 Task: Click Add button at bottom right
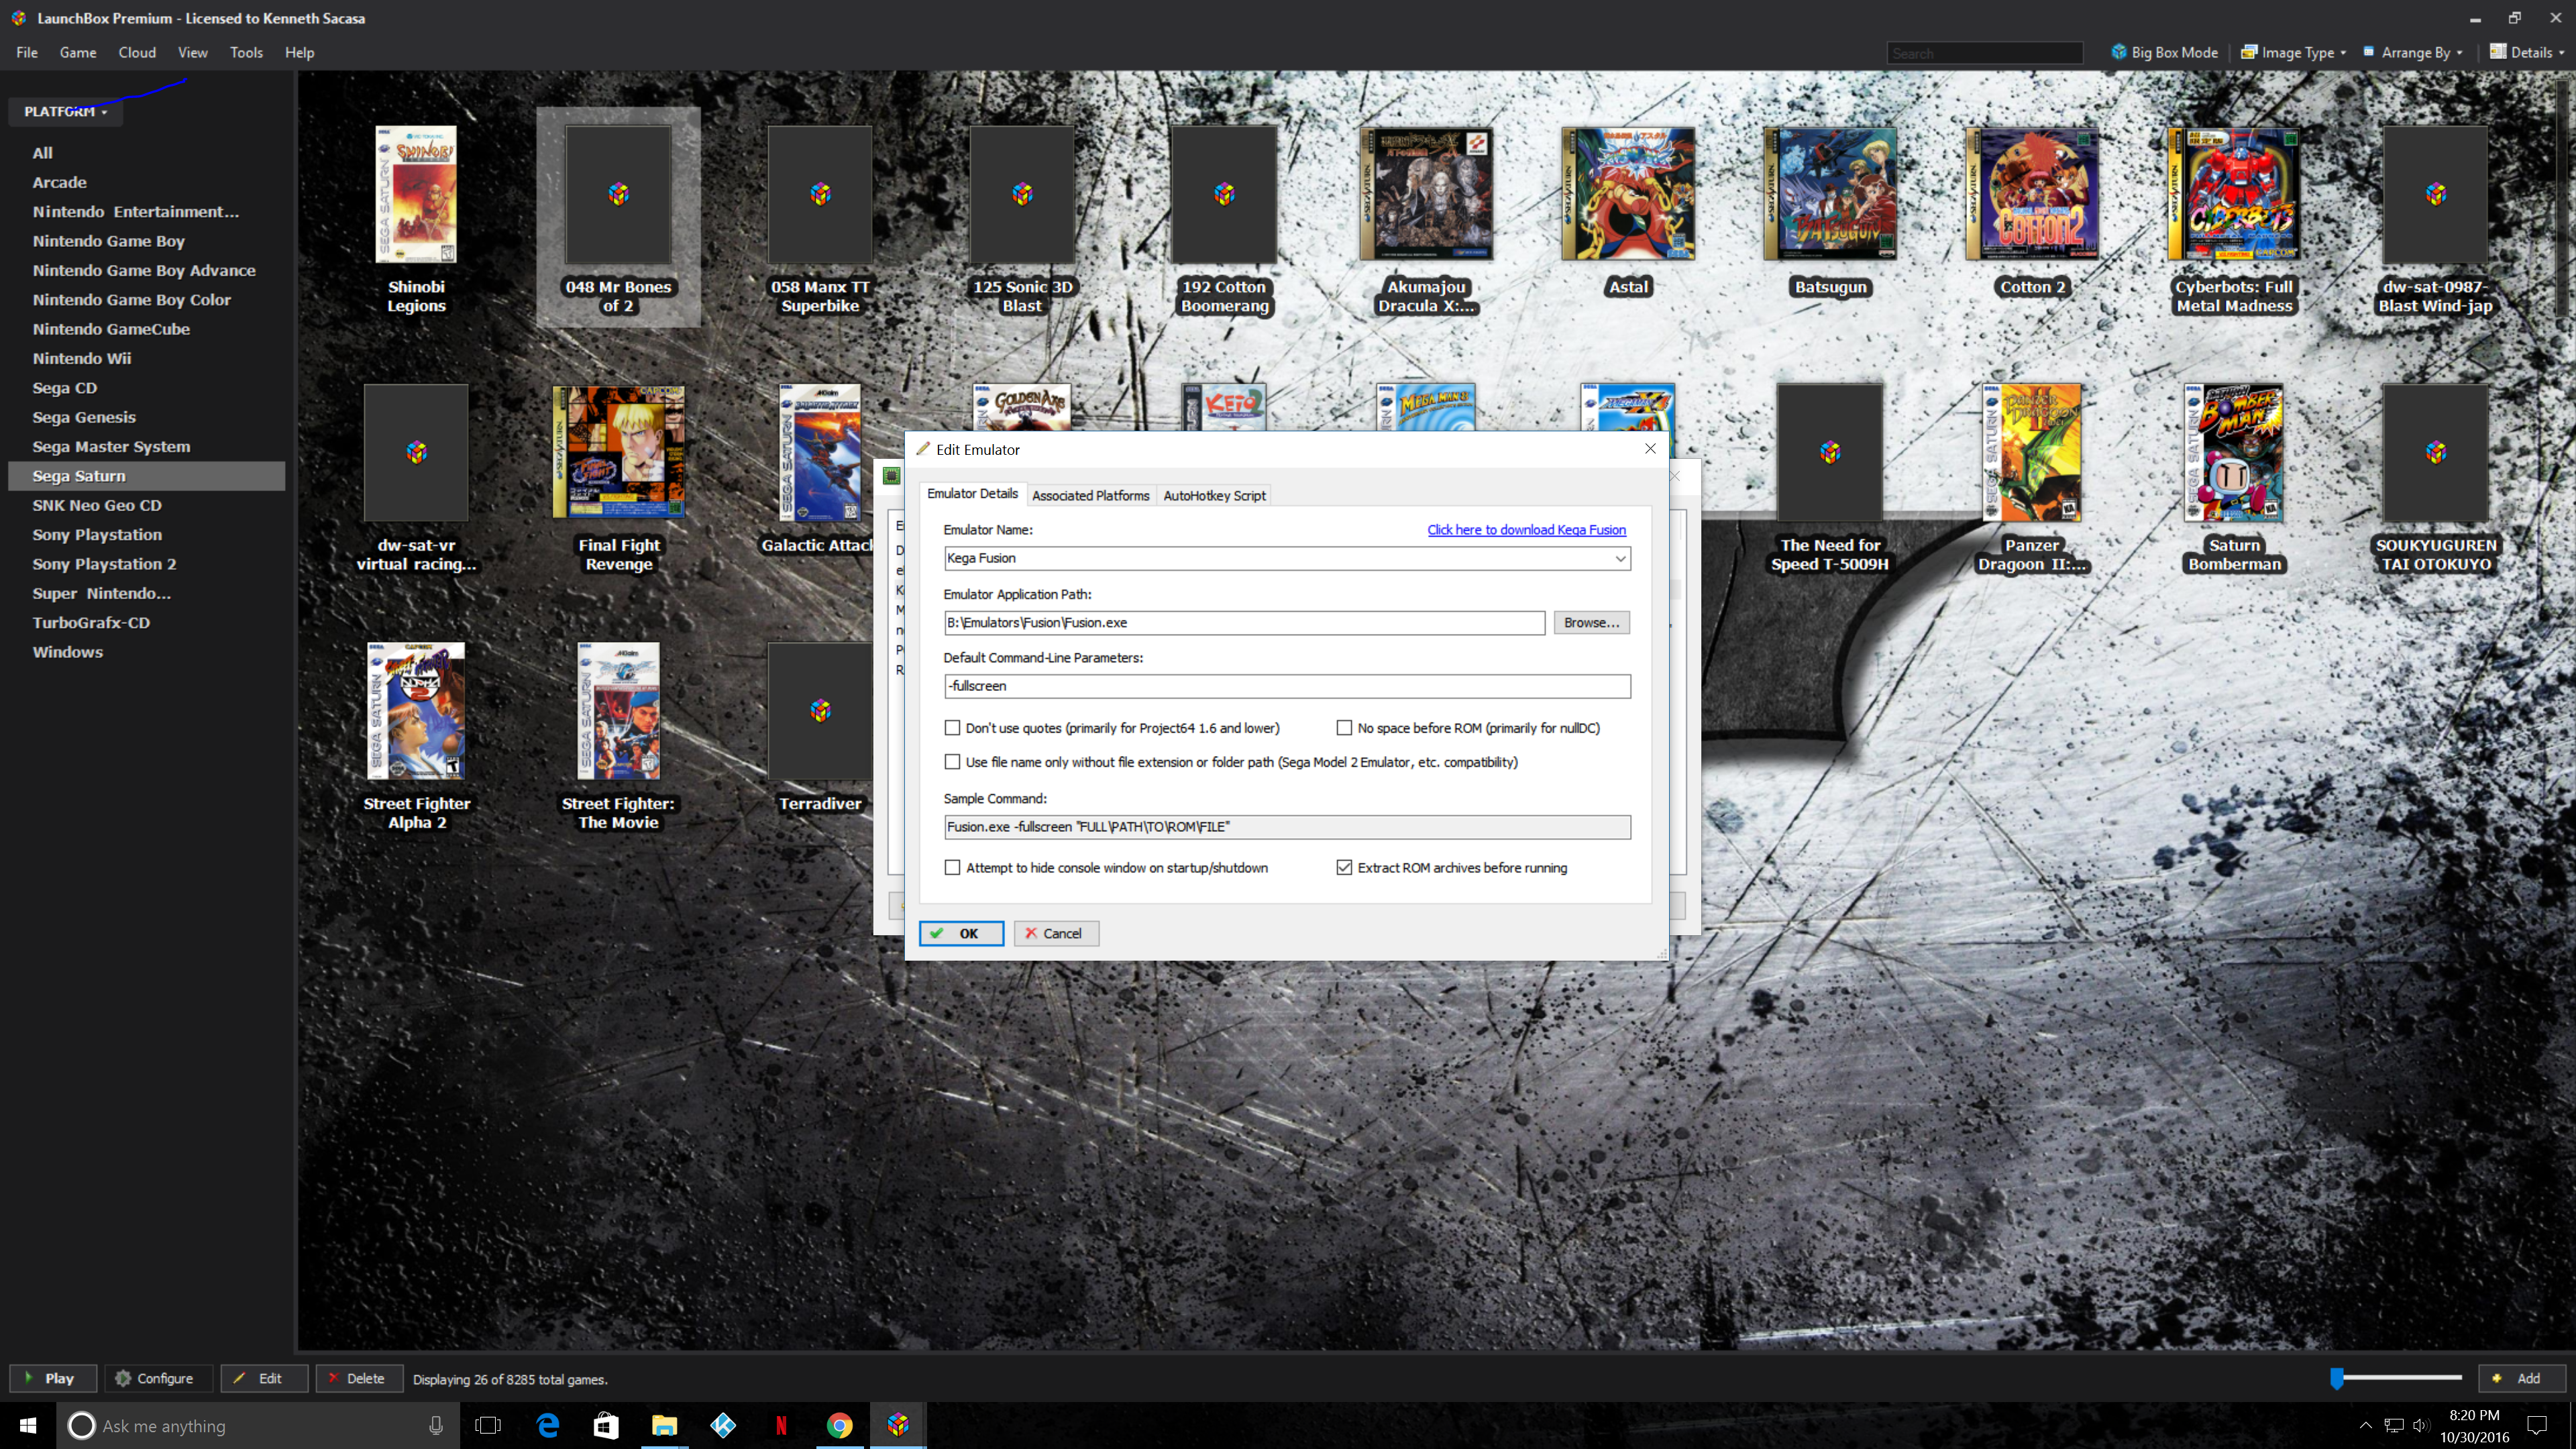tap(2522, 1378)
